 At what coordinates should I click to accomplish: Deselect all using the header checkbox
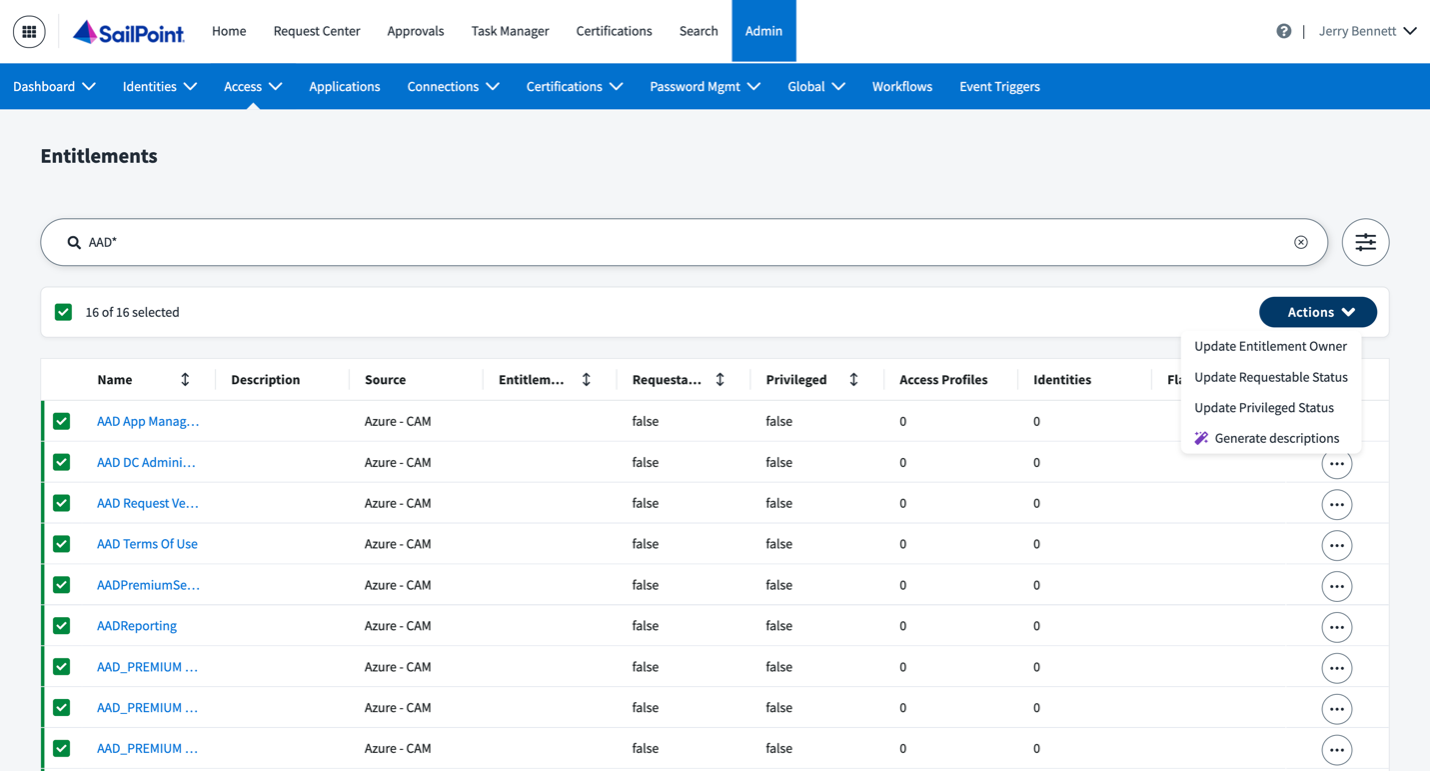click(x=63, y=312)
